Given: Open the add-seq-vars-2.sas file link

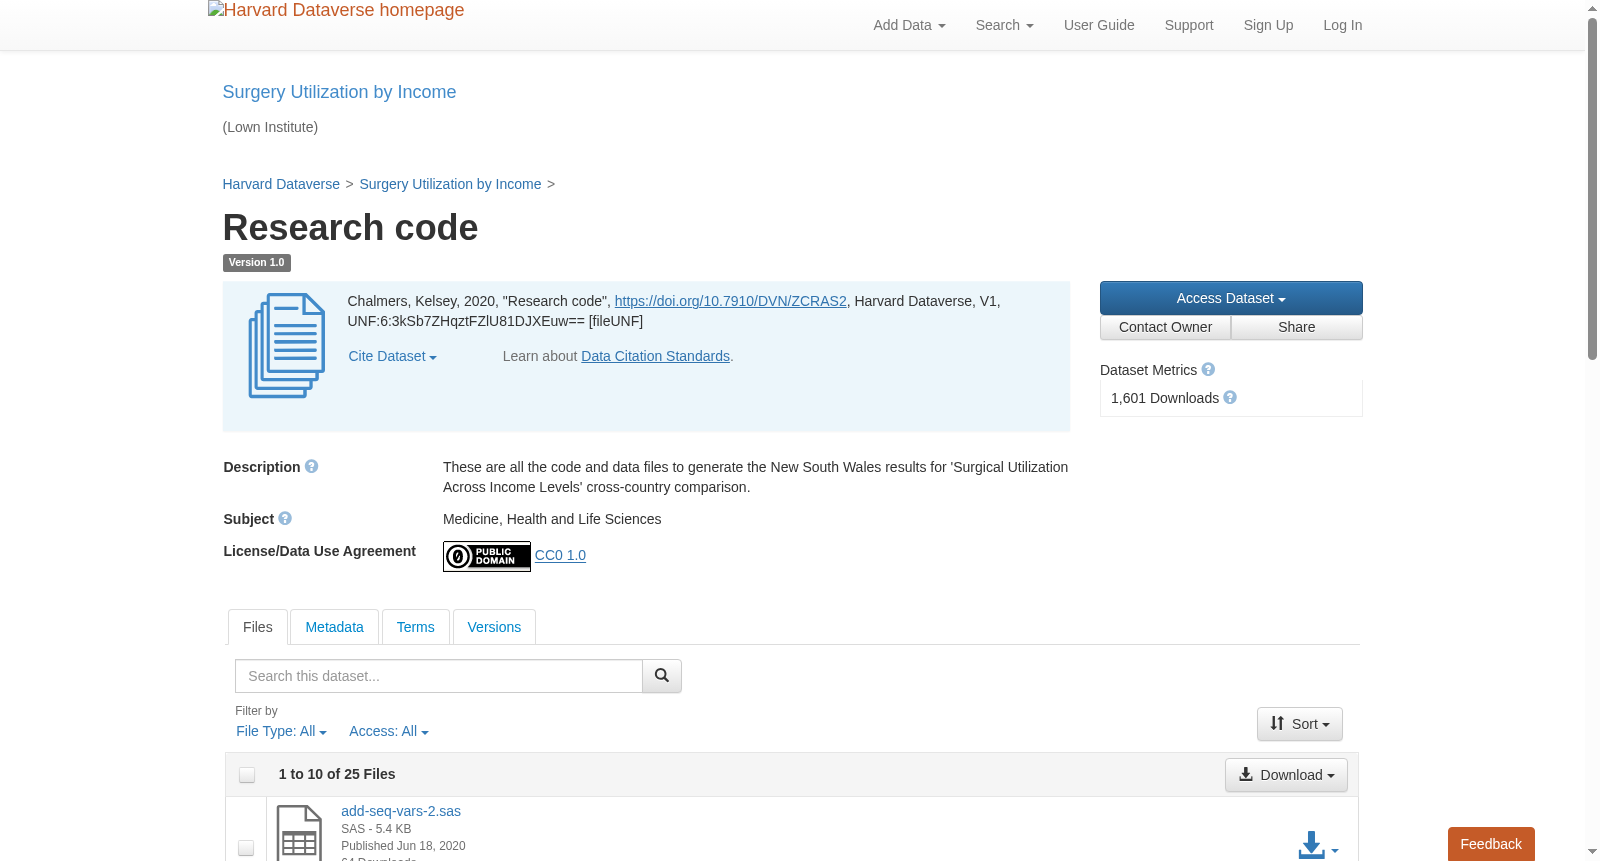Looking at the screenshot, I should tap(401, 811).
